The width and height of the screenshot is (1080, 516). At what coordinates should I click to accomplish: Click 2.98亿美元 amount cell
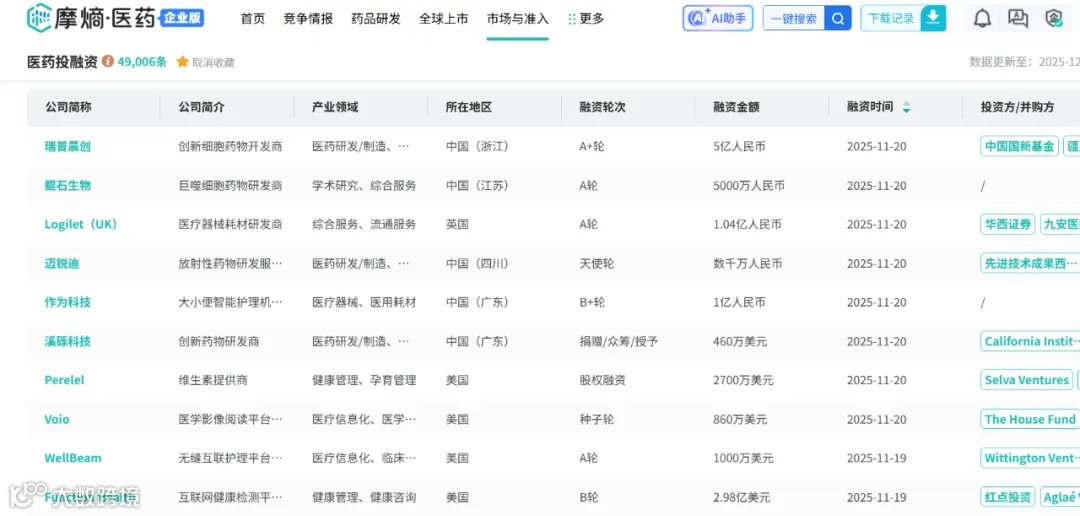pyautogui.click(x=742, y=497)
